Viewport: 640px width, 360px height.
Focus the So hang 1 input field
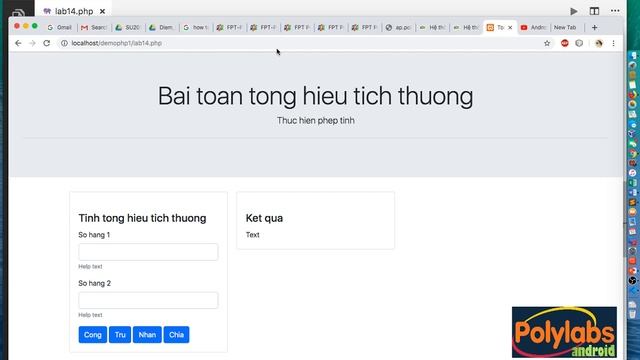pyautogui.click(x=148, y=252)
